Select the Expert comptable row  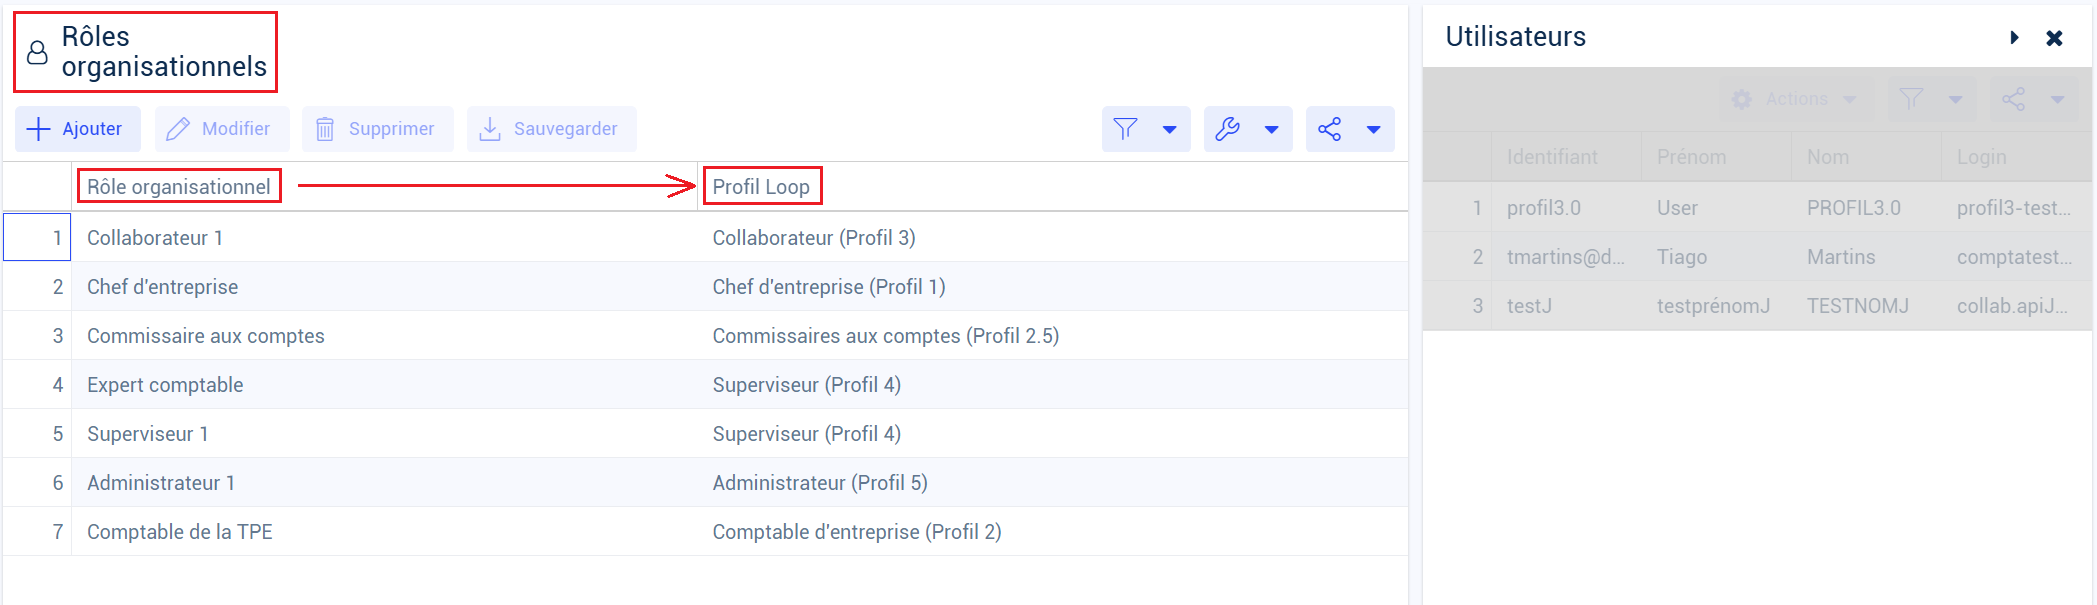[165, 385]
